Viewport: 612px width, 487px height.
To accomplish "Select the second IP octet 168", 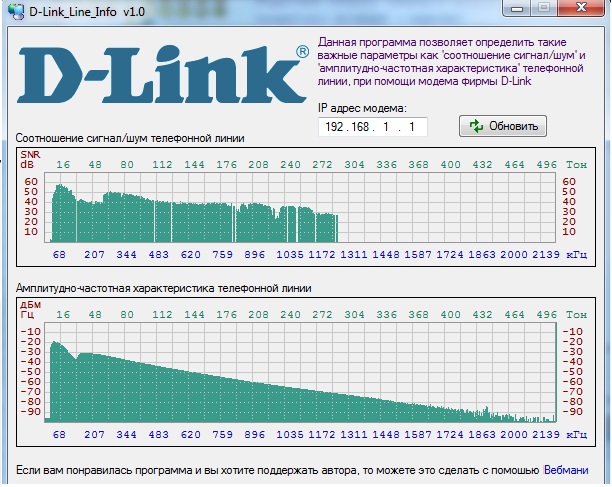I will [360, 127].
